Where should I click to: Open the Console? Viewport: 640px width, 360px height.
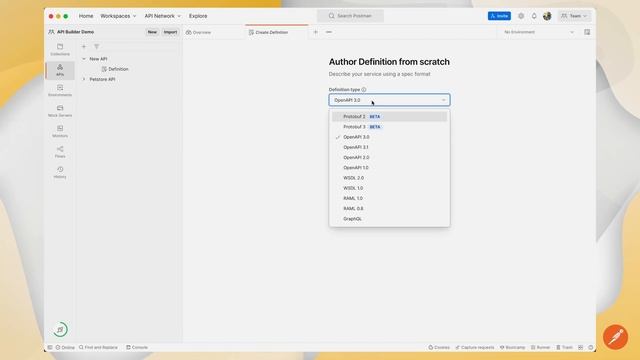tap(137, 347)
